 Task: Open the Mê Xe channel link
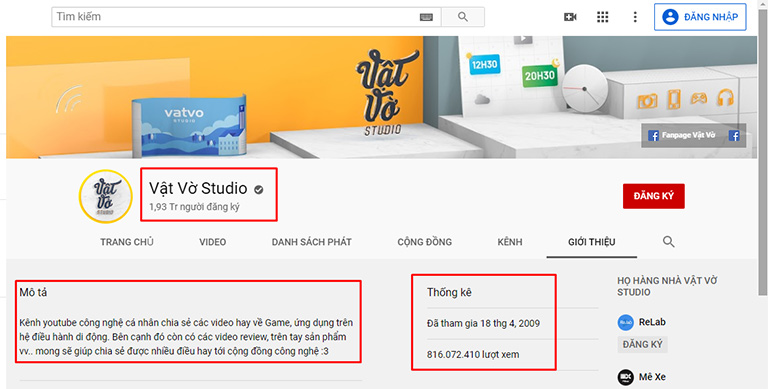point(652,377)
